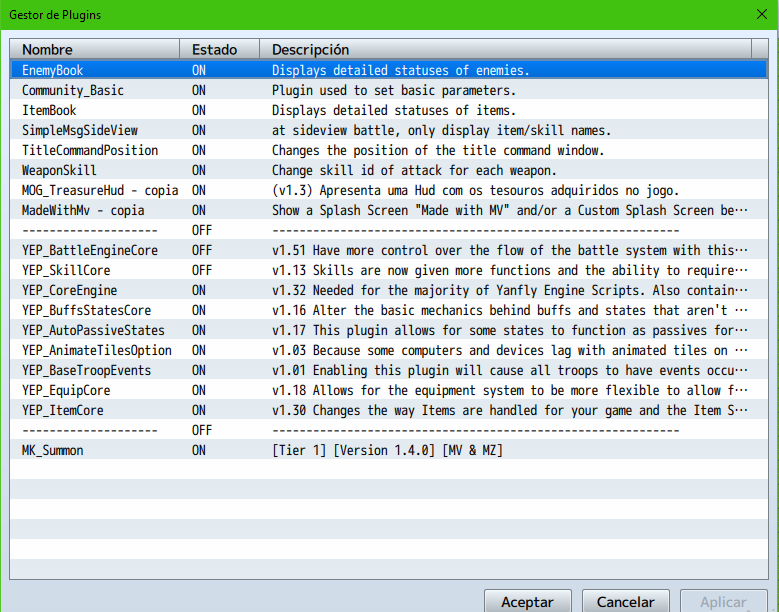Click the Aplicar button

723,602
